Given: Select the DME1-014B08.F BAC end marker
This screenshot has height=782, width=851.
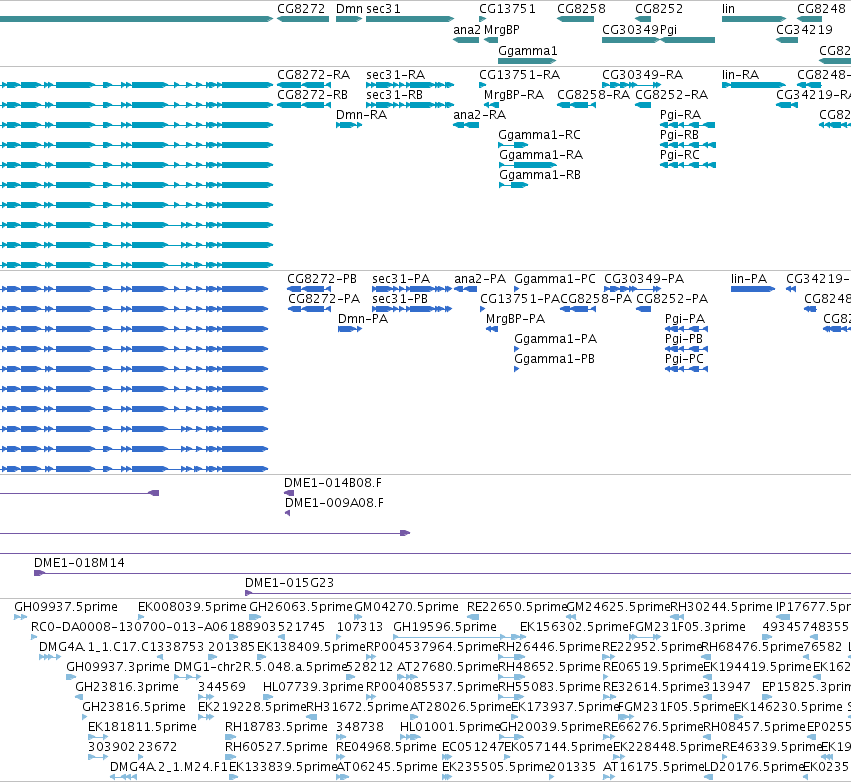Looking at the screenshot, I should tap(289, 493).
